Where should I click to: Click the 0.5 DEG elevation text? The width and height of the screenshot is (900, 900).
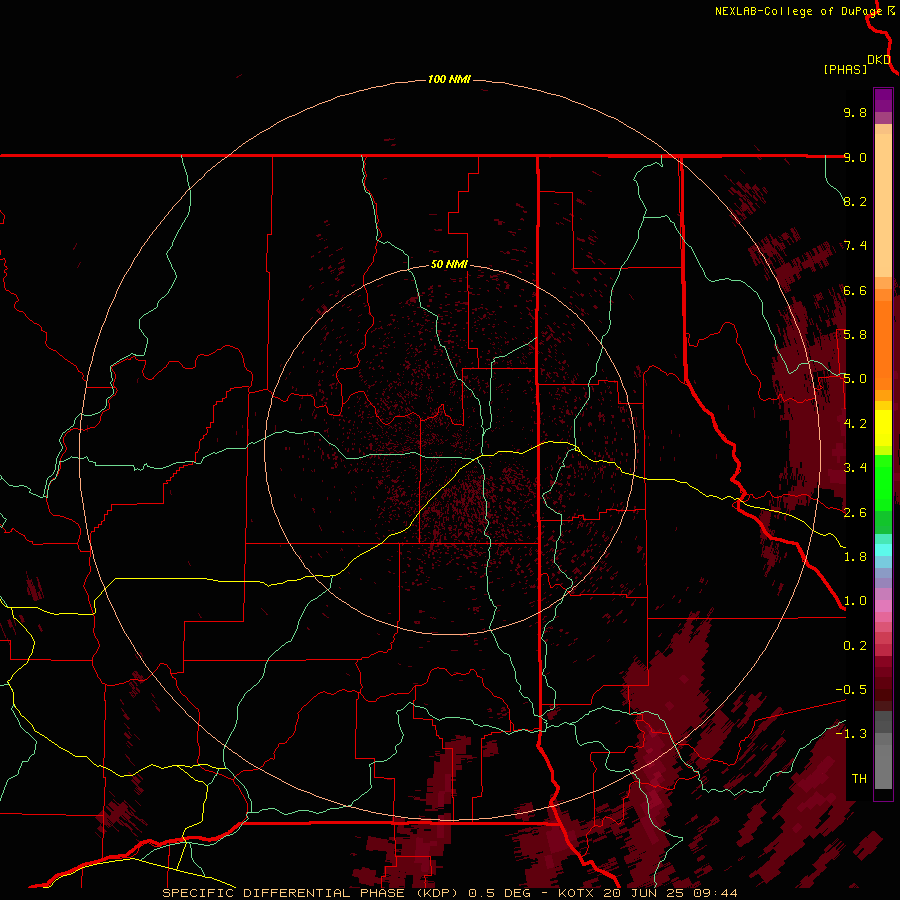pyautogui.click(x=501, y=893)
